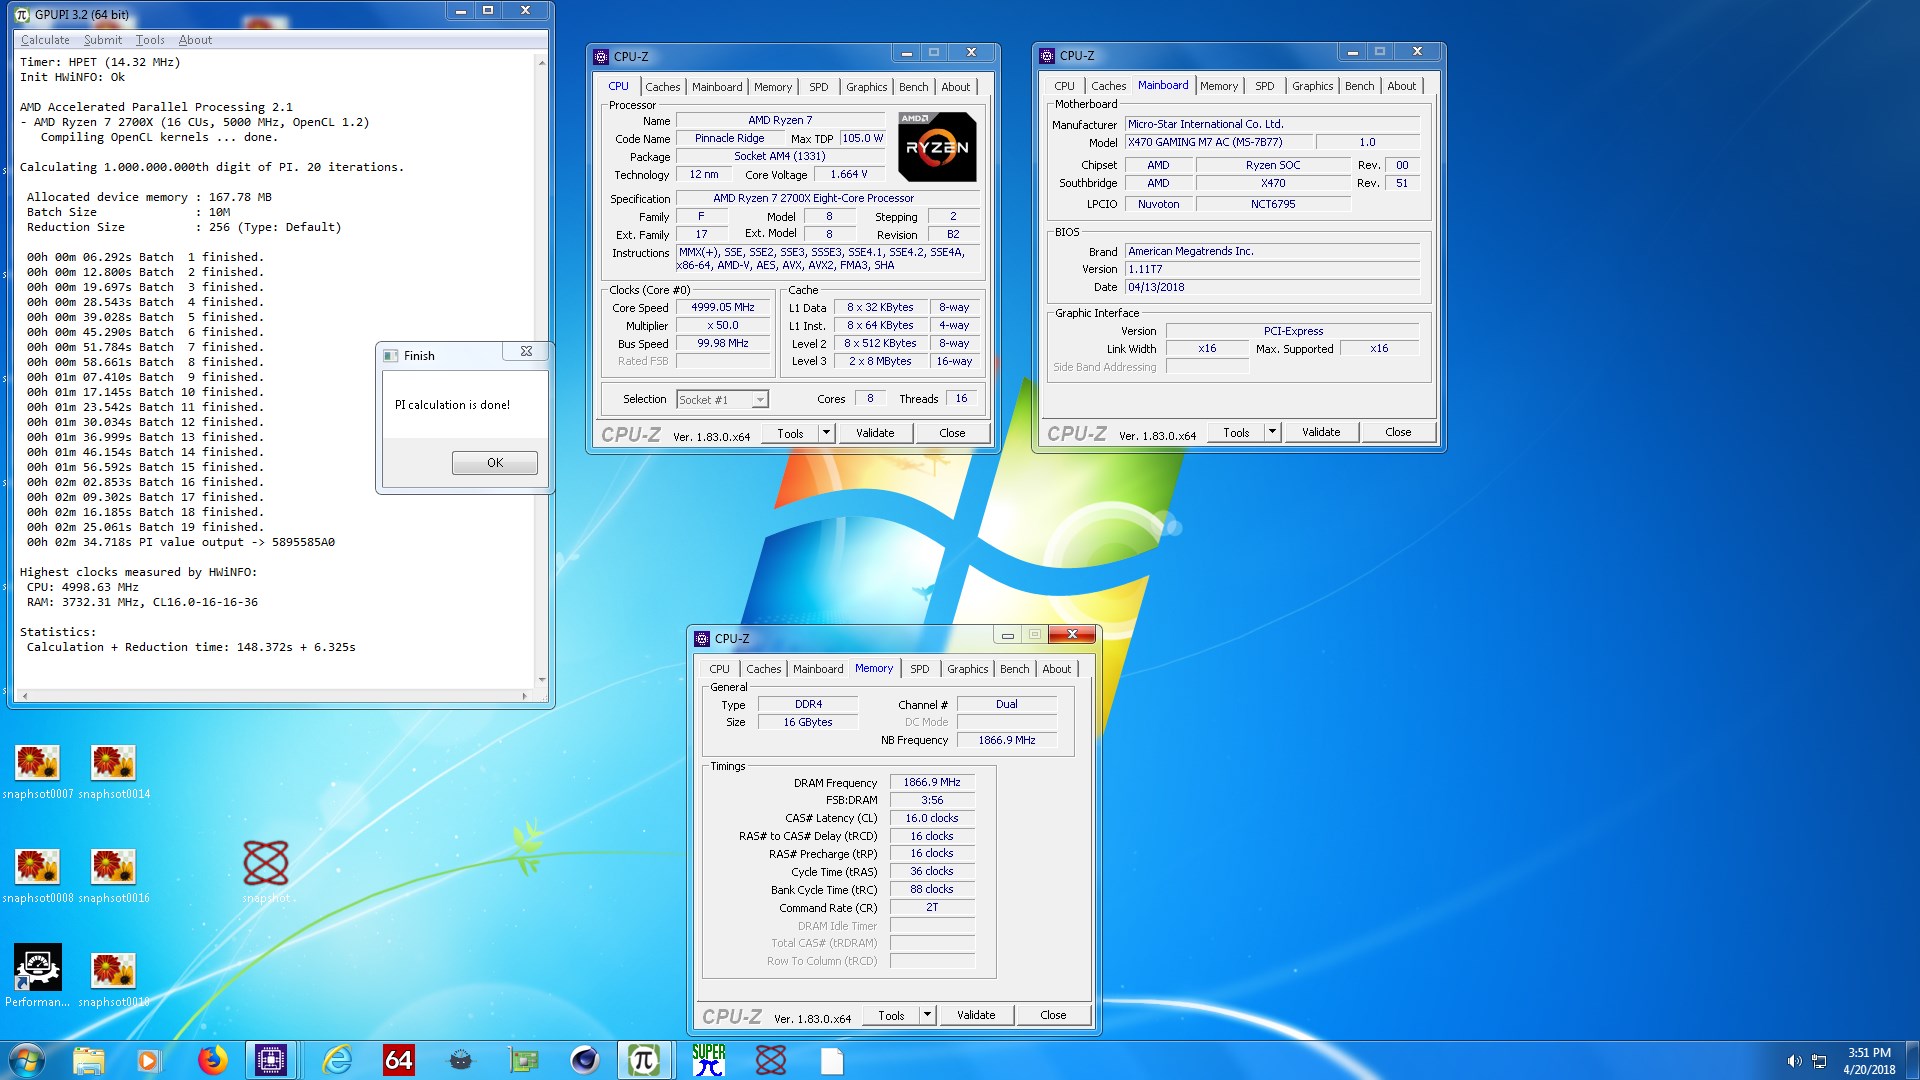Viewport: 1920px width, 1080px height.
Task: Click the volume speaker tray icon
Action: 1794,1061
